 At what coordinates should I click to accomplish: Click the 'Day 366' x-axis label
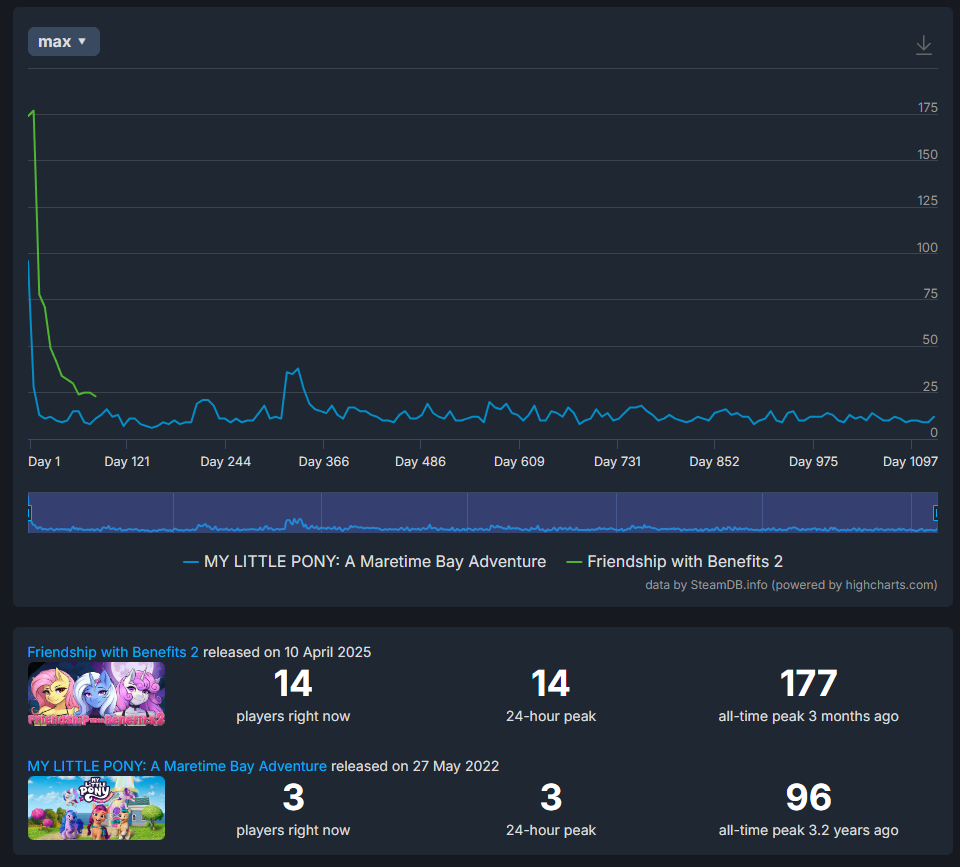click(x=323, y=462)
